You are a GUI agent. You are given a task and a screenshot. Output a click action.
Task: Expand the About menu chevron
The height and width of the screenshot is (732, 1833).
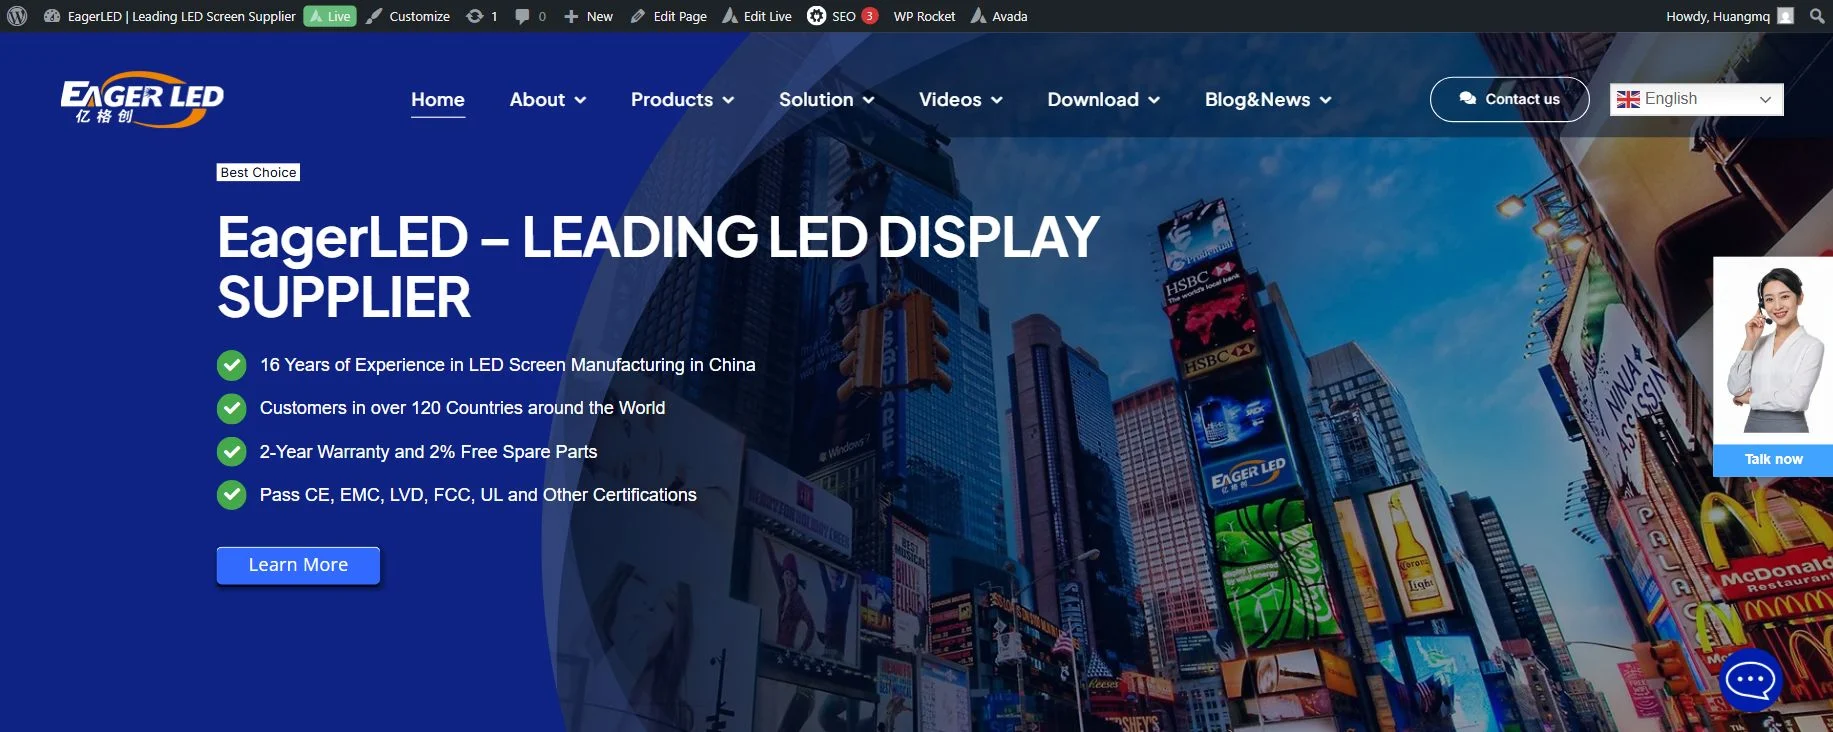pos(580,100)
